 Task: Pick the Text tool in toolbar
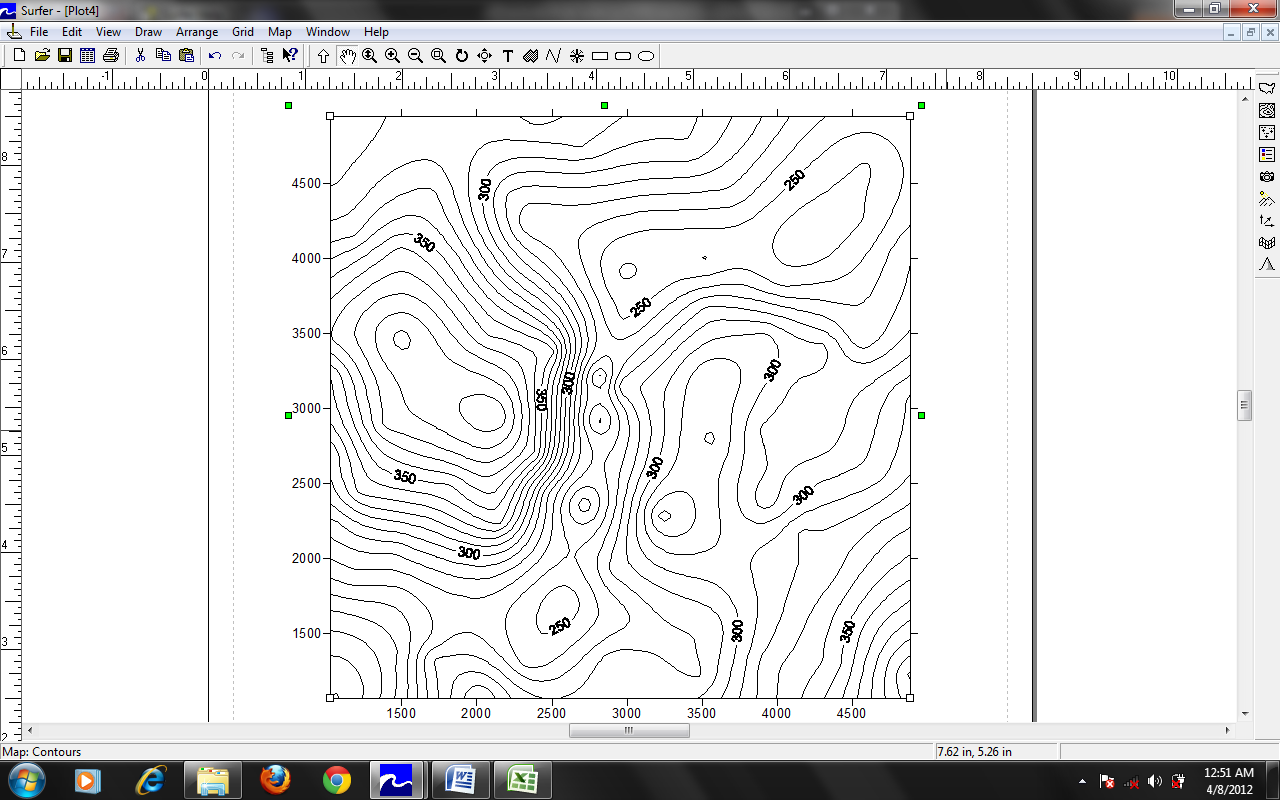tap(508, 56)
